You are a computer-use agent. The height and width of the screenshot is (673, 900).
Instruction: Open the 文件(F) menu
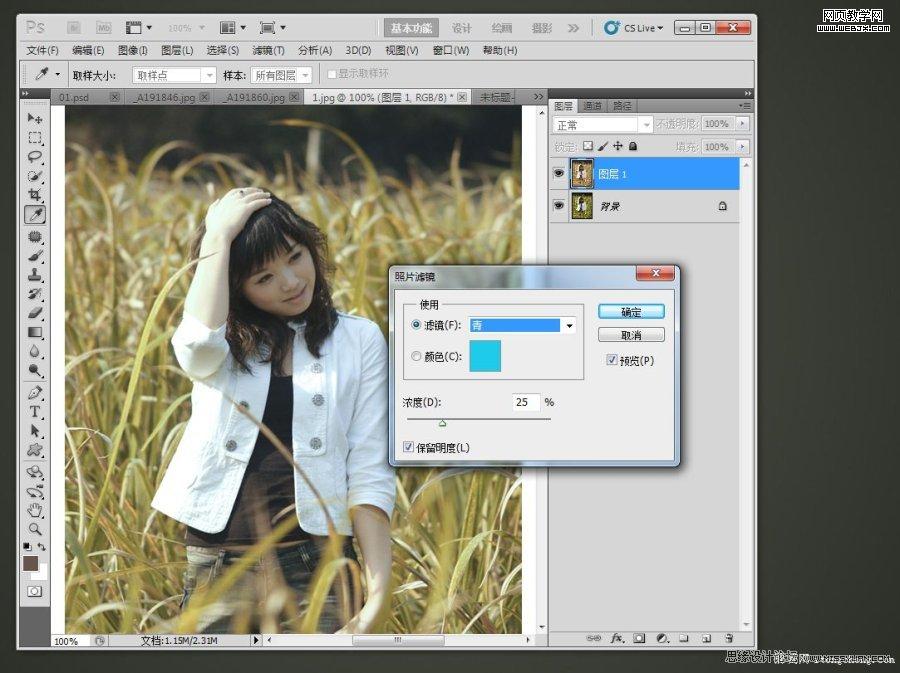42,50
